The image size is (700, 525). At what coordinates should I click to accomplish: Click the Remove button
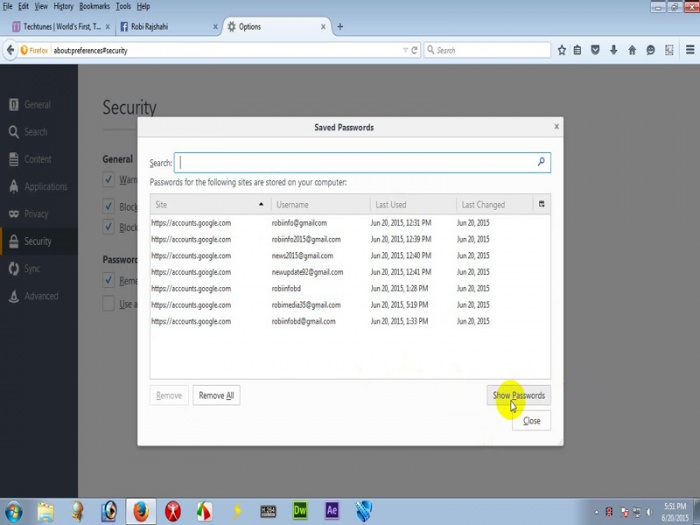tap(169, 395)
